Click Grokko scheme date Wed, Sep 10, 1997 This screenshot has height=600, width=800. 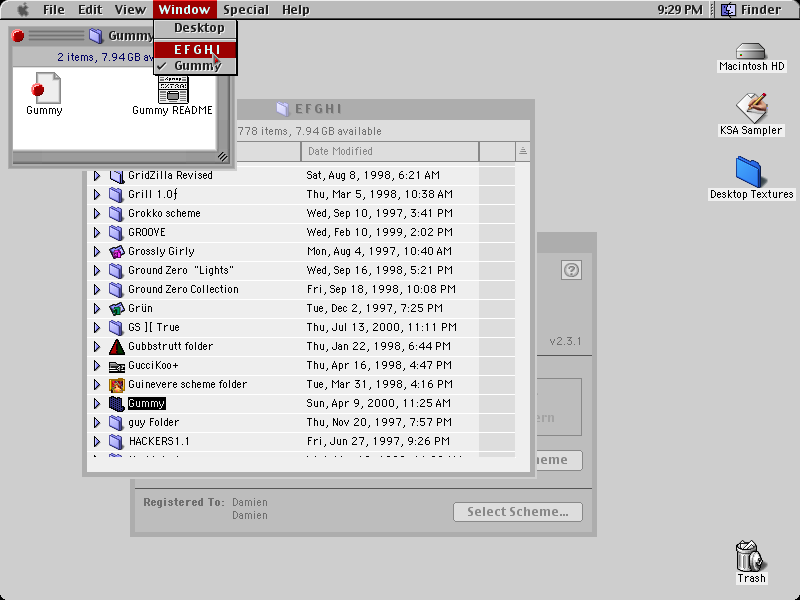pos(380,213)
